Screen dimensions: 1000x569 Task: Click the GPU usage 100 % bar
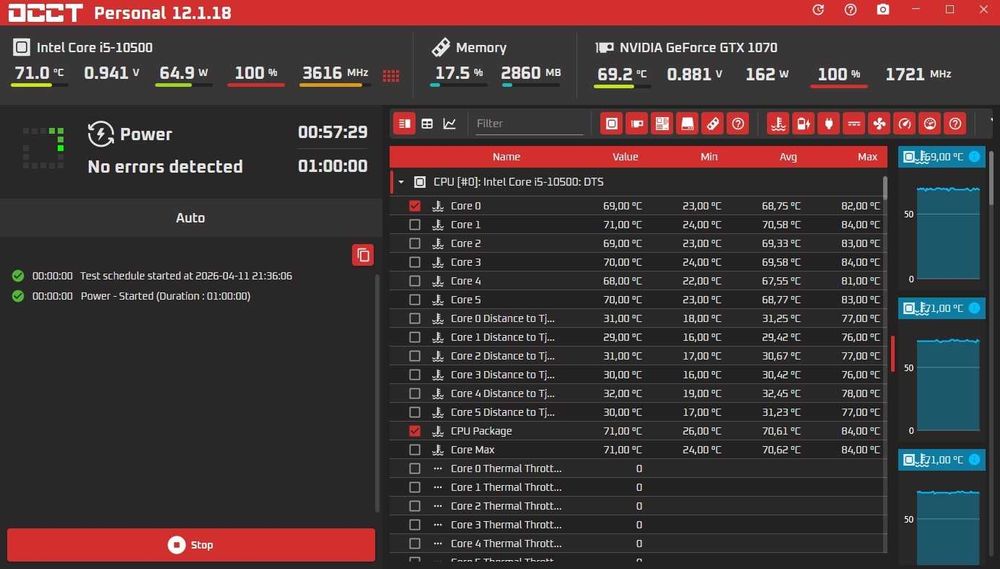click(x=839, y=85)
